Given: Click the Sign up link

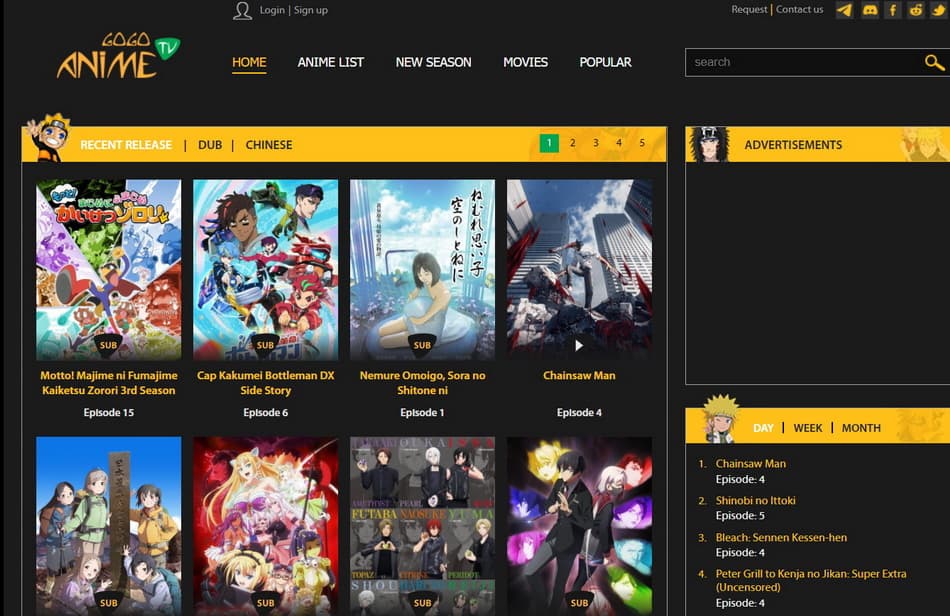Looking at the screenshot, I should coord(311,10).
